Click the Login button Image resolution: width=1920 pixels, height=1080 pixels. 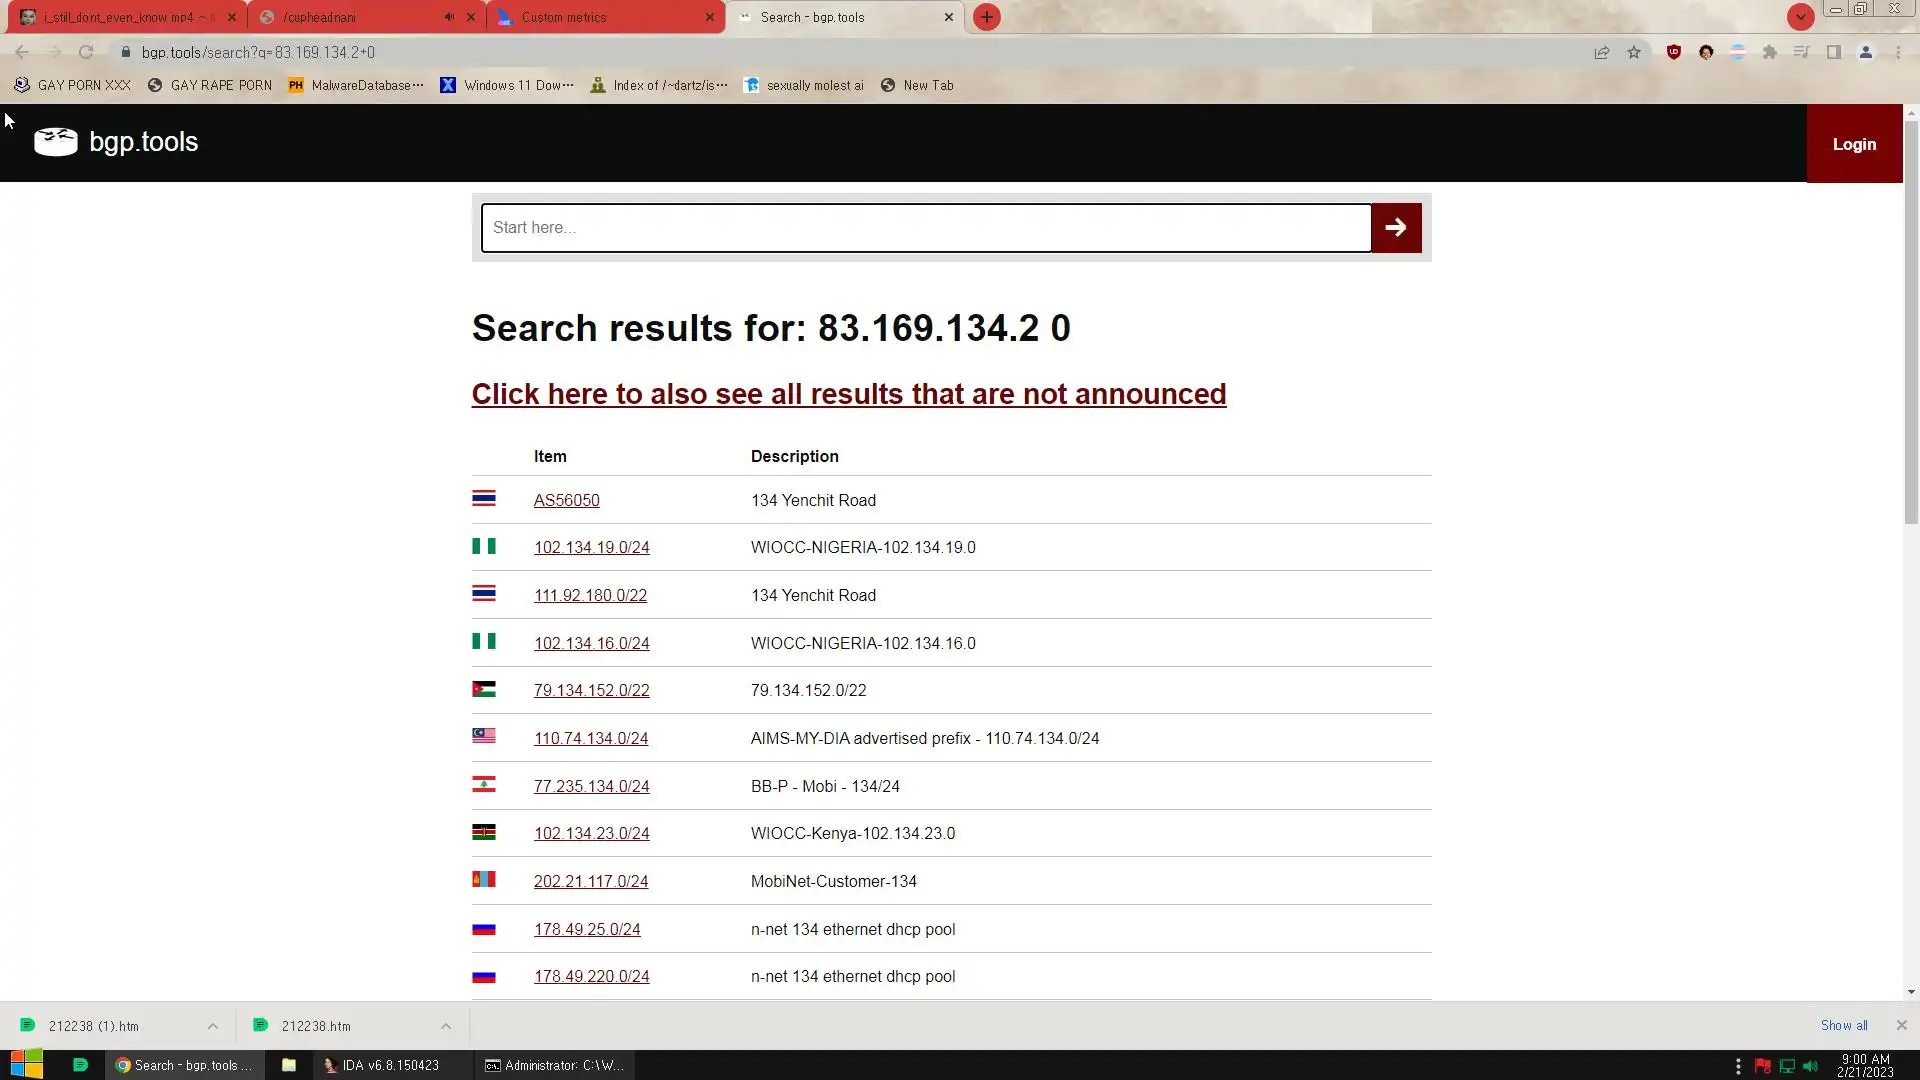(1853, 144)
